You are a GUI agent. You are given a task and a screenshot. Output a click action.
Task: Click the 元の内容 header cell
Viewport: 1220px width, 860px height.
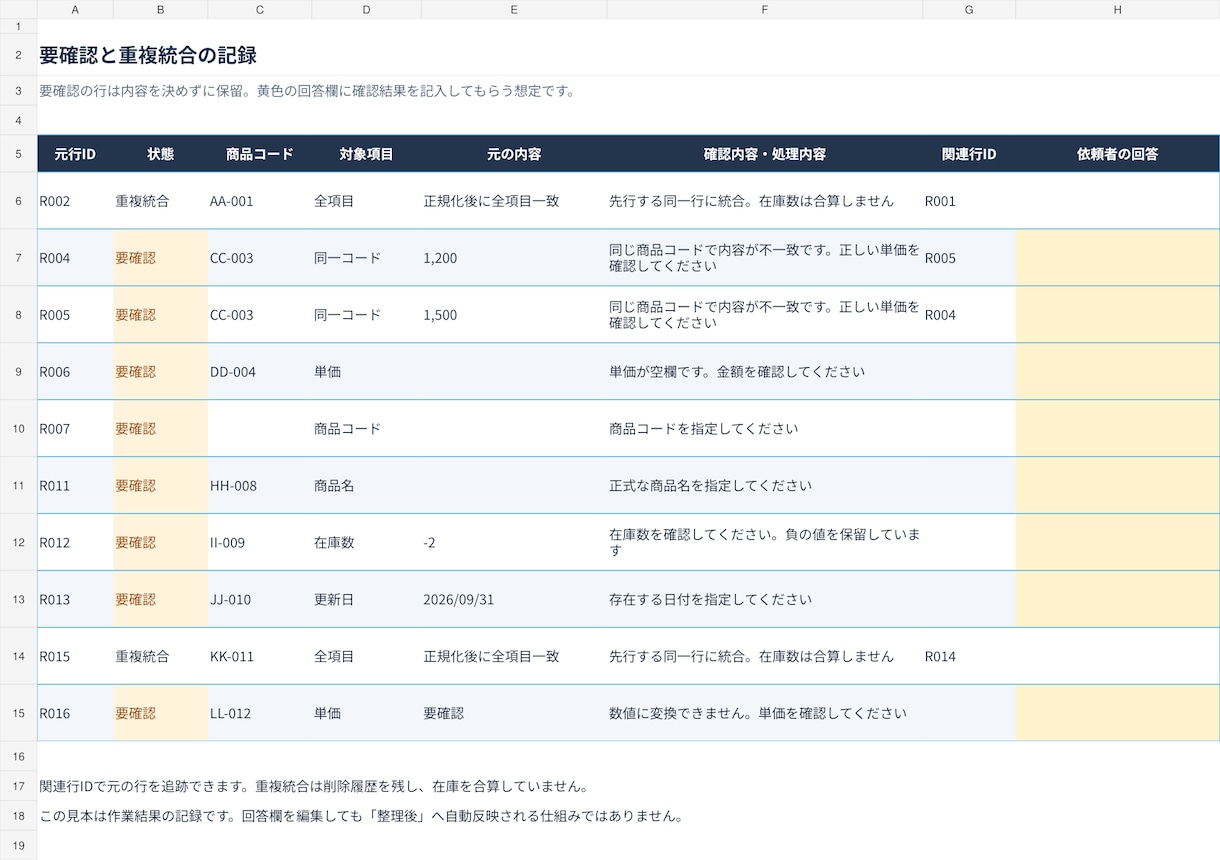point(514,154)
